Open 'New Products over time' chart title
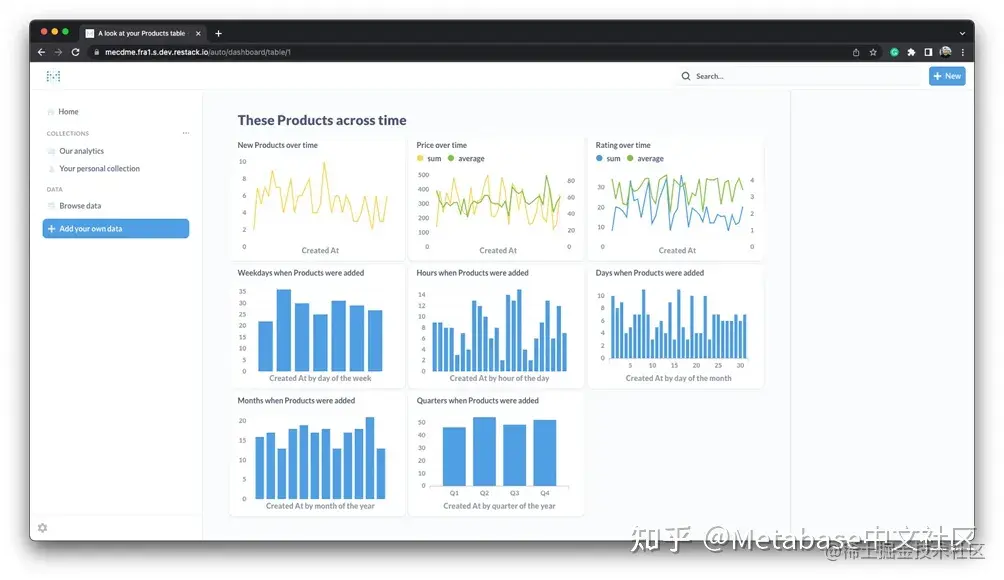1004x580 pixels. pos(277,145)
